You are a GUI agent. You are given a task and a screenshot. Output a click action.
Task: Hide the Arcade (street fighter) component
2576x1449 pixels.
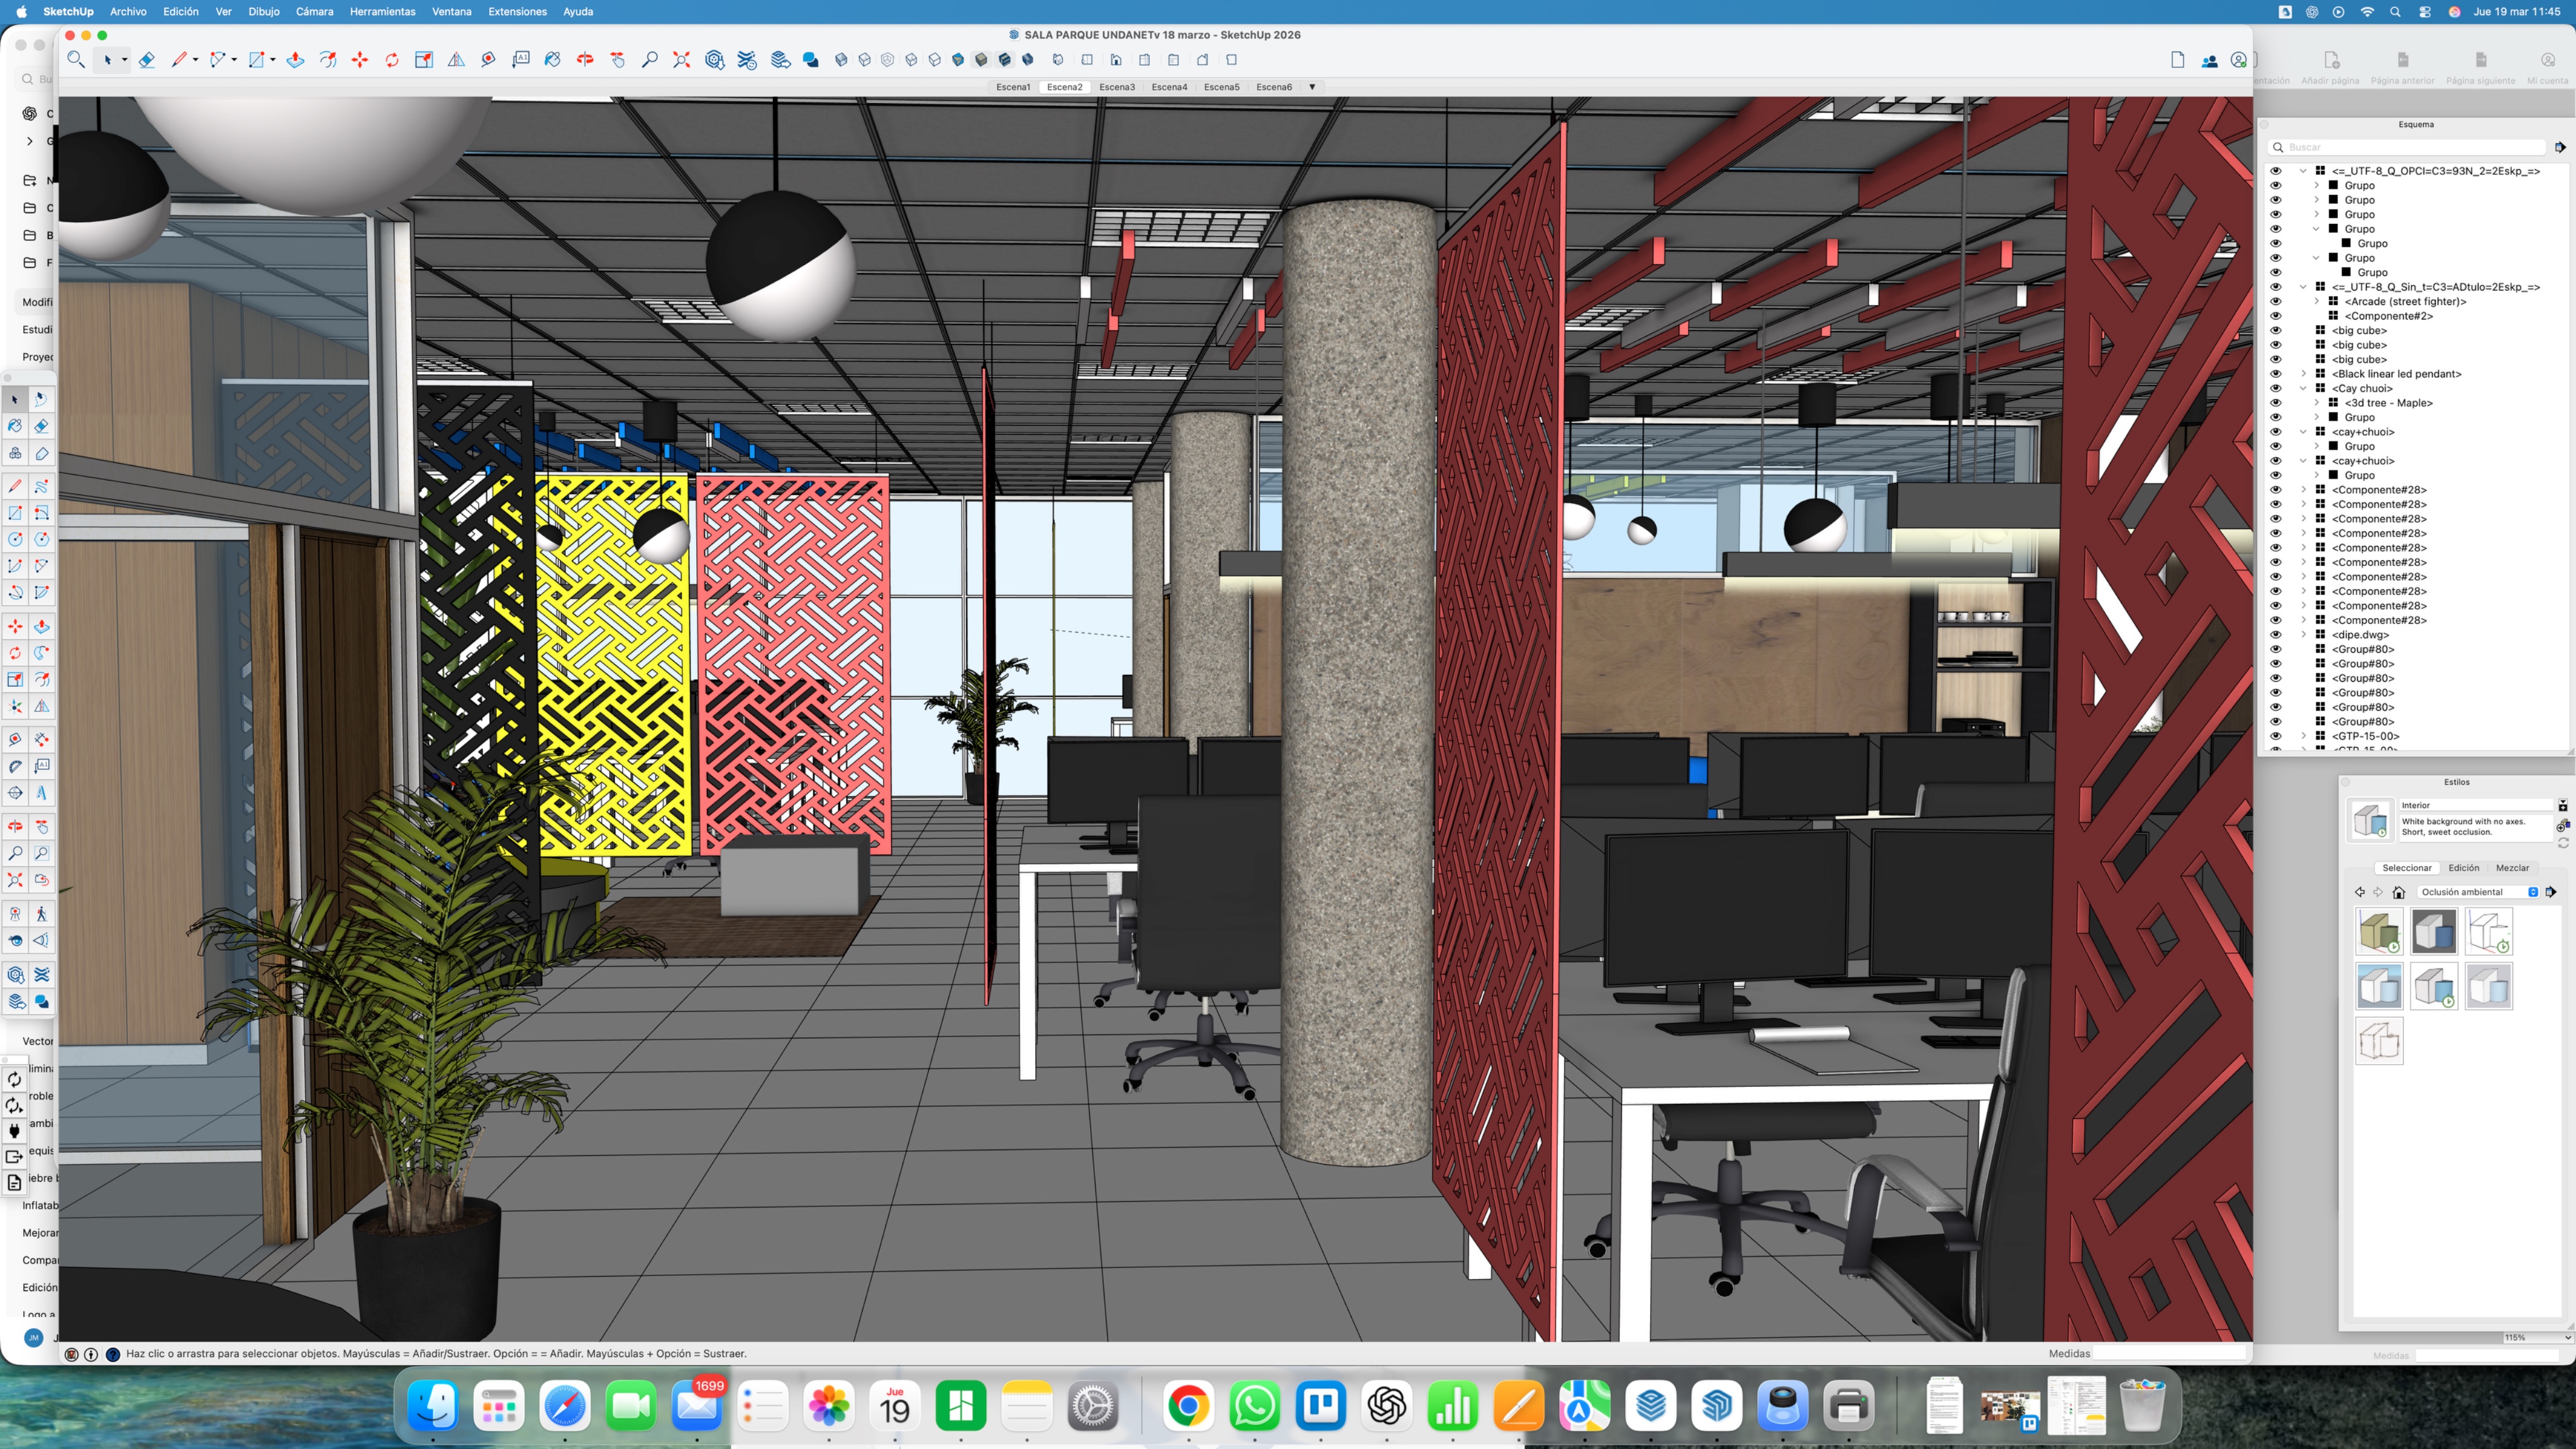tap(2275, 301)
